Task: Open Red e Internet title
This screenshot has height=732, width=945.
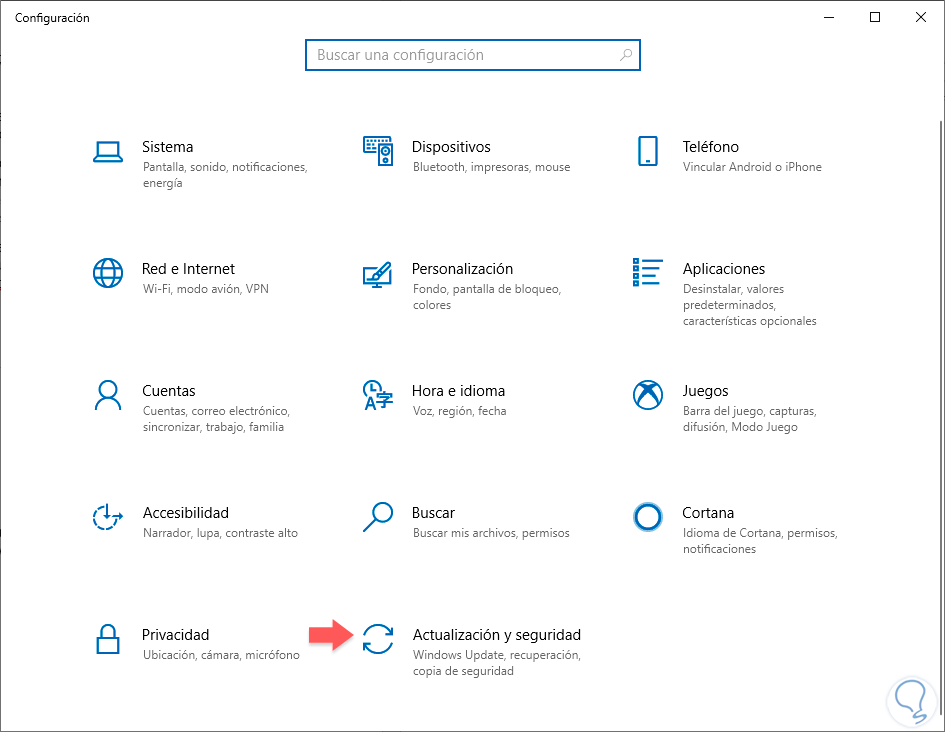Action: click(188, 269)
